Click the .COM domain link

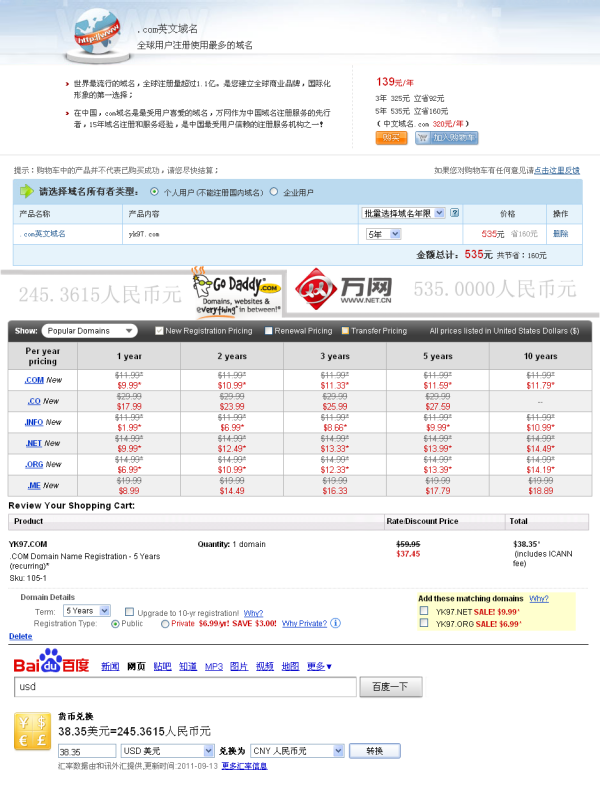click(x=34, y=380)
